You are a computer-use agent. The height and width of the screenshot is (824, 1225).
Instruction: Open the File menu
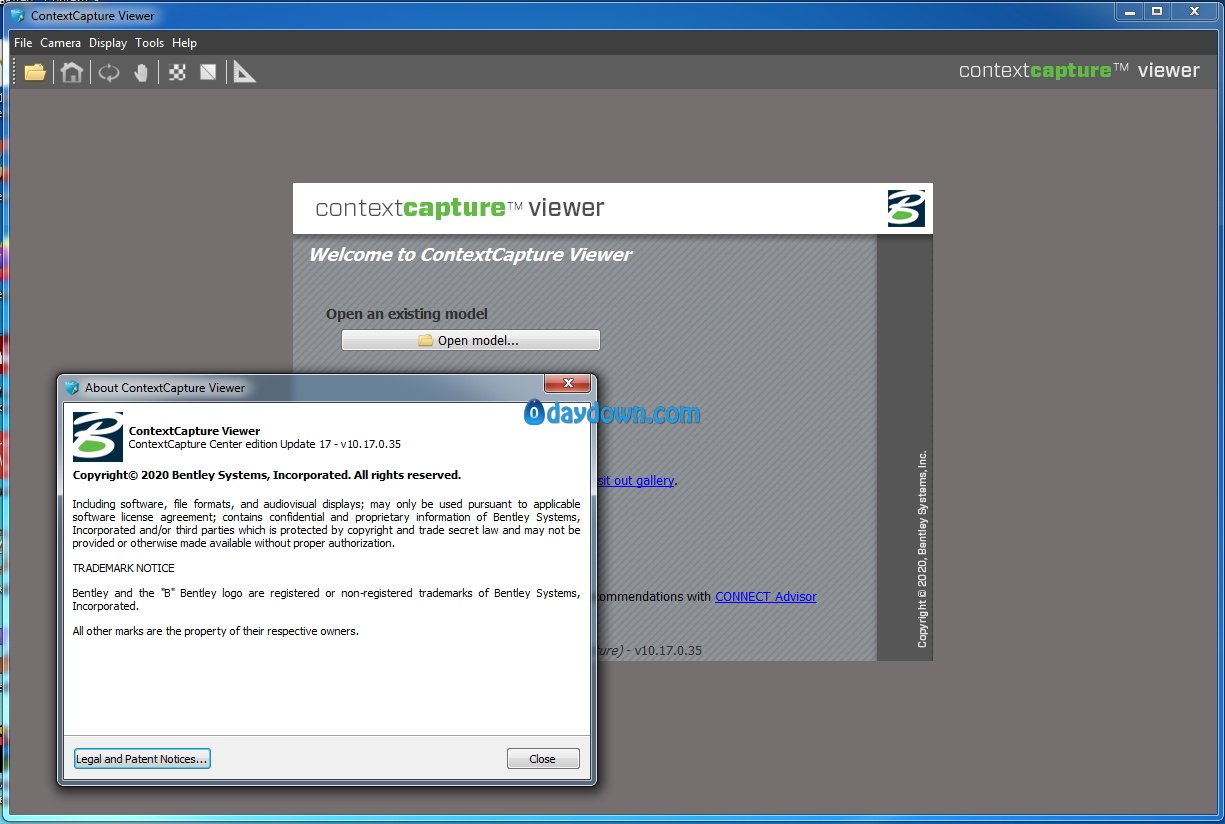click(23, 43)
